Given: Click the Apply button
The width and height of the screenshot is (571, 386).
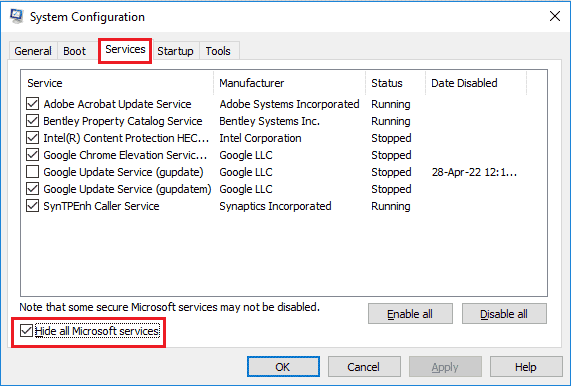Looking at the screenshot, I should 445,367.
